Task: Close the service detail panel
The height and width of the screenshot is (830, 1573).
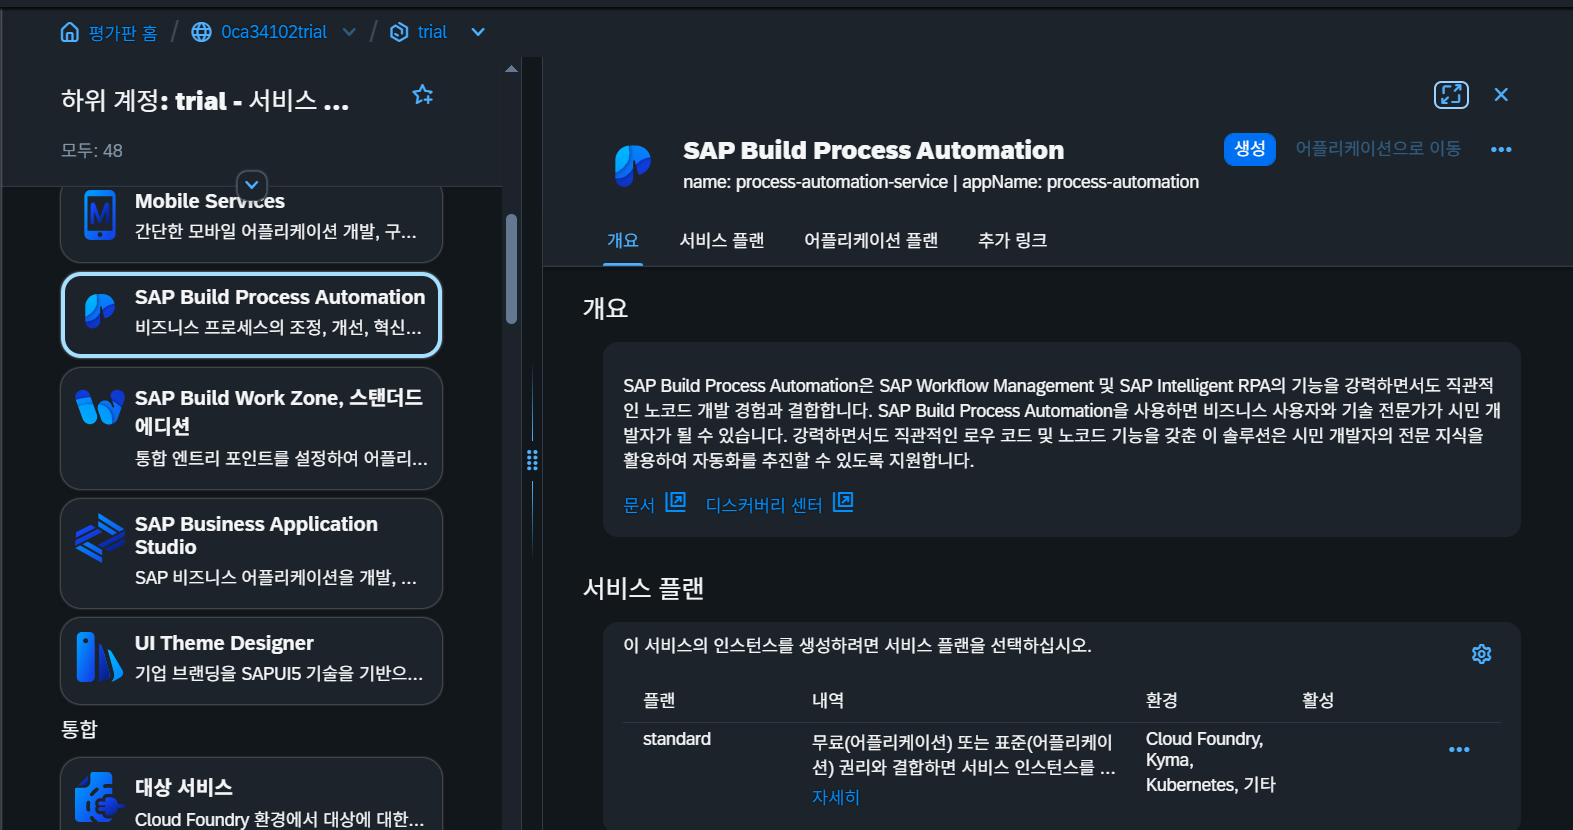Action: coord(1501,95)
